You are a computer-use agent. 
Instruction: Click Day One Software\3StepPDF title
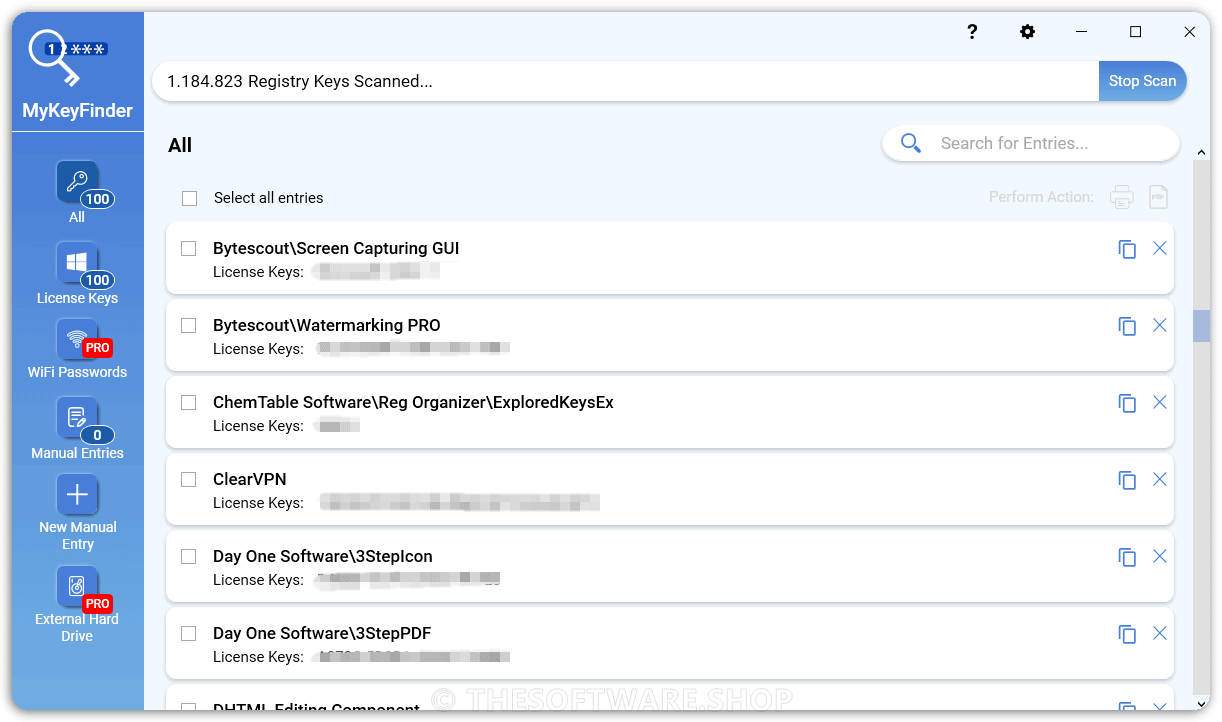coord(322,633)
